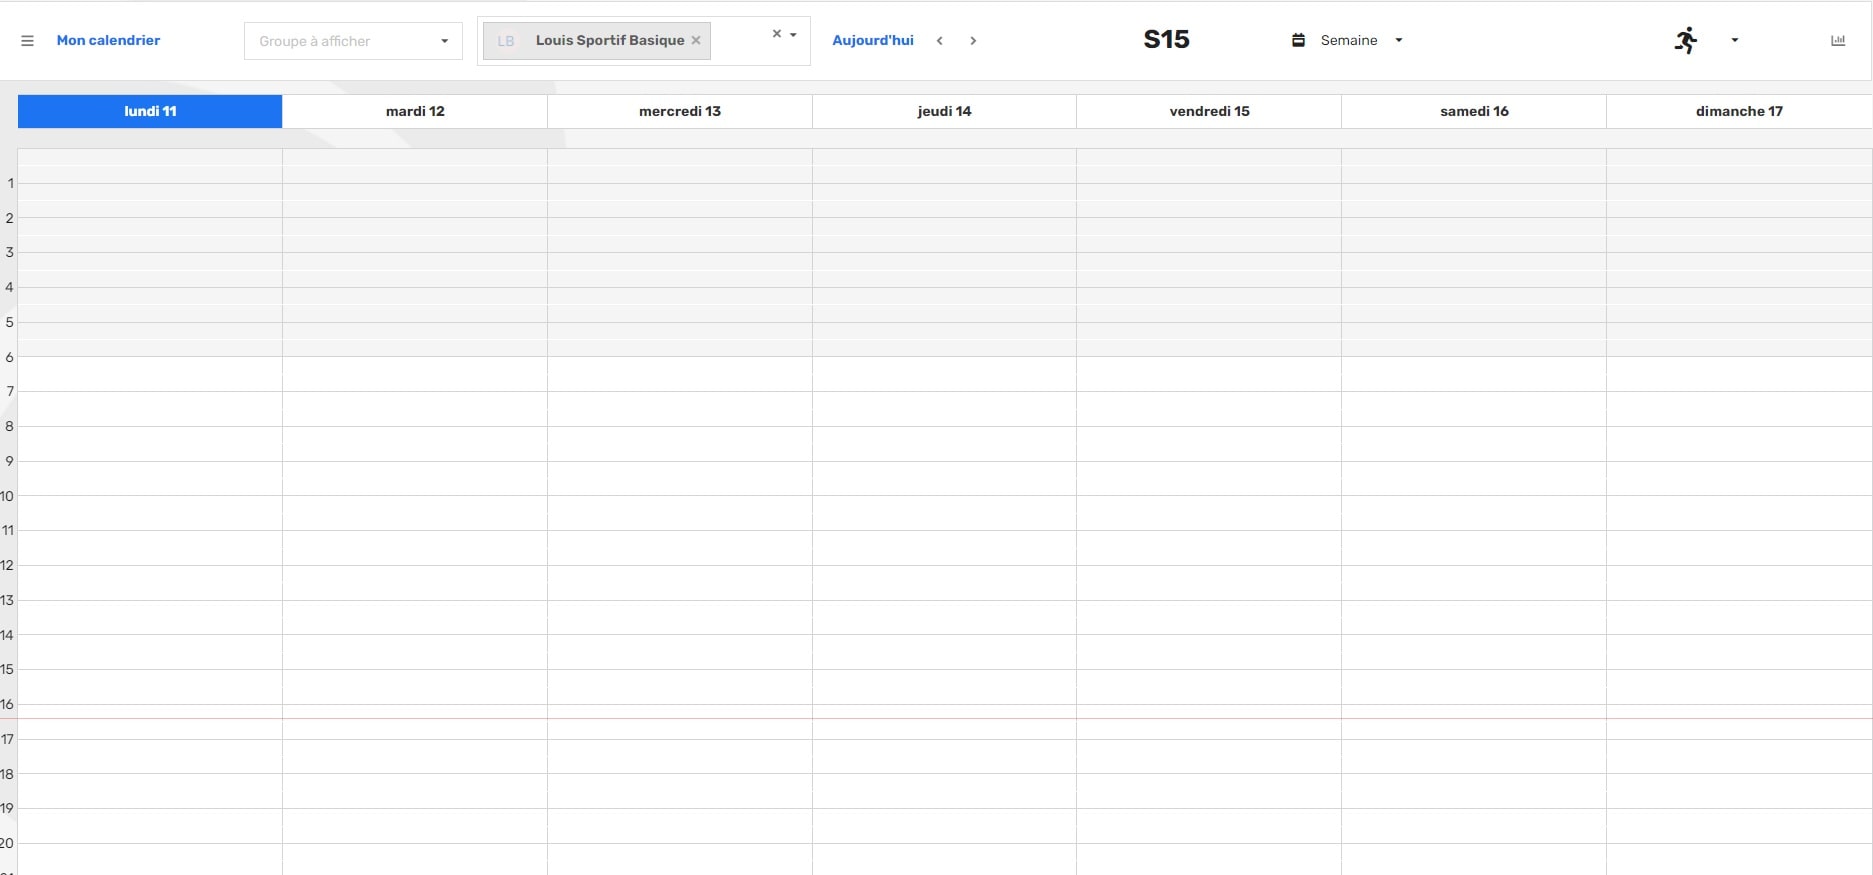Screen dimensions: 1873x875
Task: Click the mardi 12 slot at 9h
Action: pos(415,478)
